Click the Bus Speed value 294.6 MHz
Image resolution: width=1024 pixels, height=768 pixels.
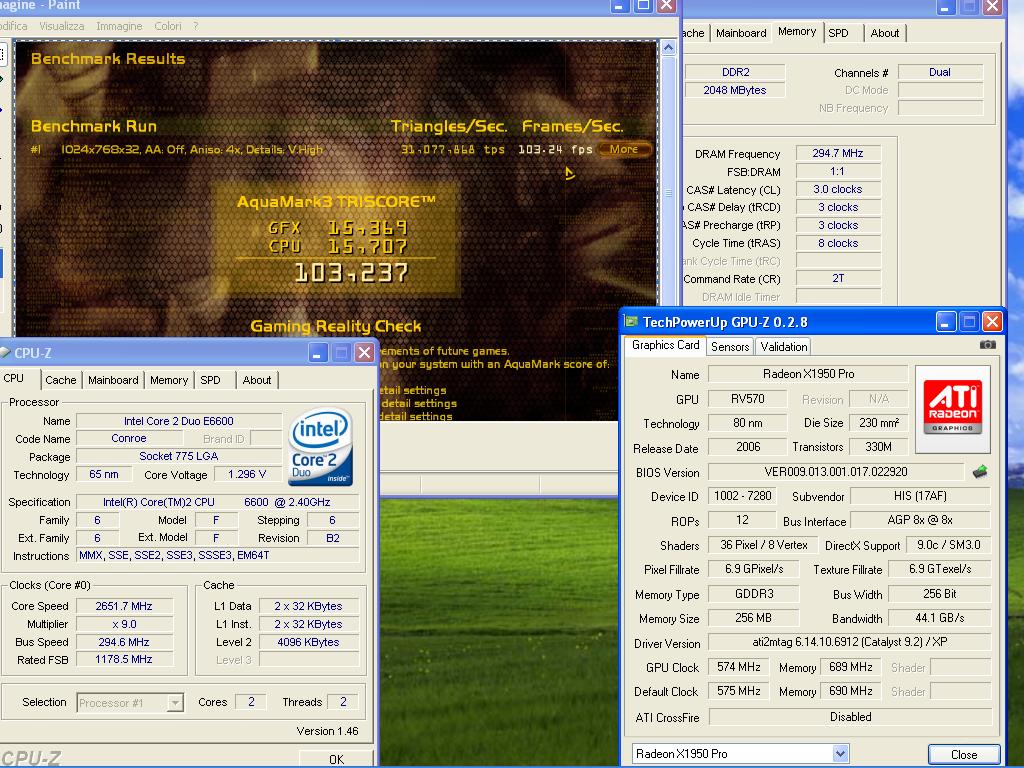[124, 643]
